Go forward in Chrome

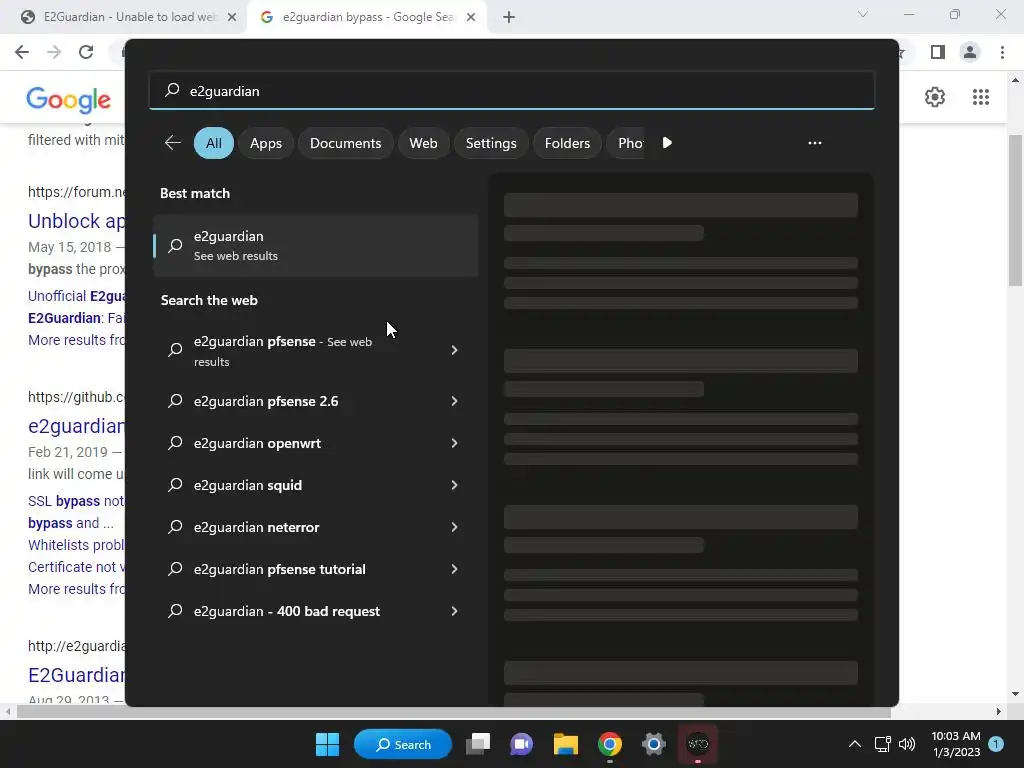coord(54,52)
